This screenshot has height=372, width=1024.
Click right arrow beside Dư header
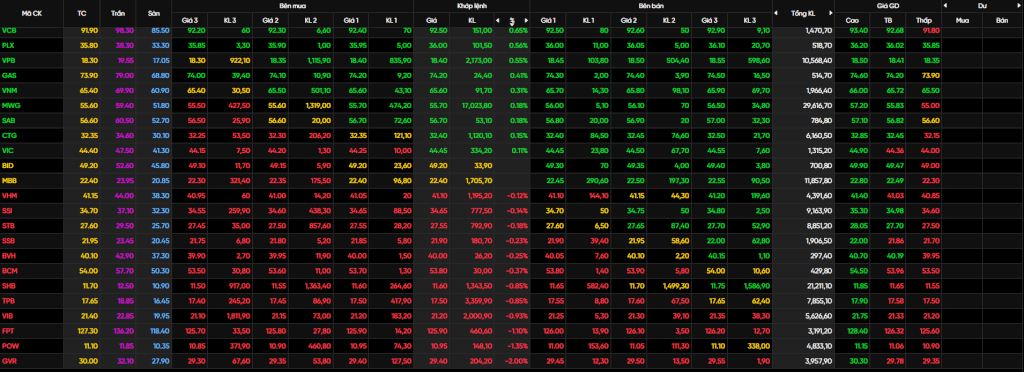[1020, 5]
